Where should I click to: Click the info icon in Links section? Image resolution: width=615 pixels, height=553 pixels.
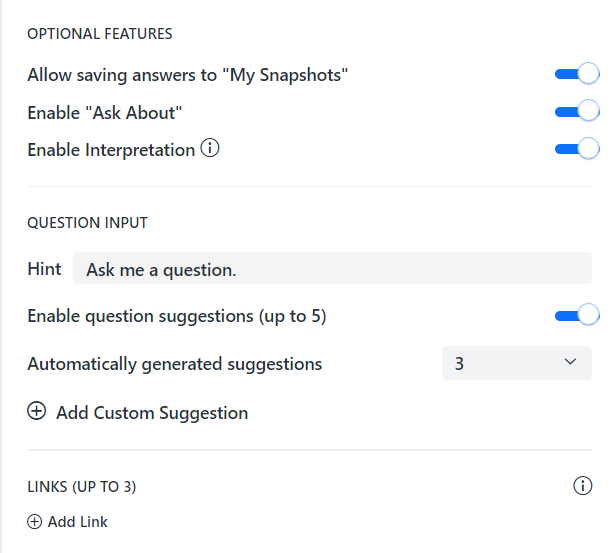[x=582, y=486]
